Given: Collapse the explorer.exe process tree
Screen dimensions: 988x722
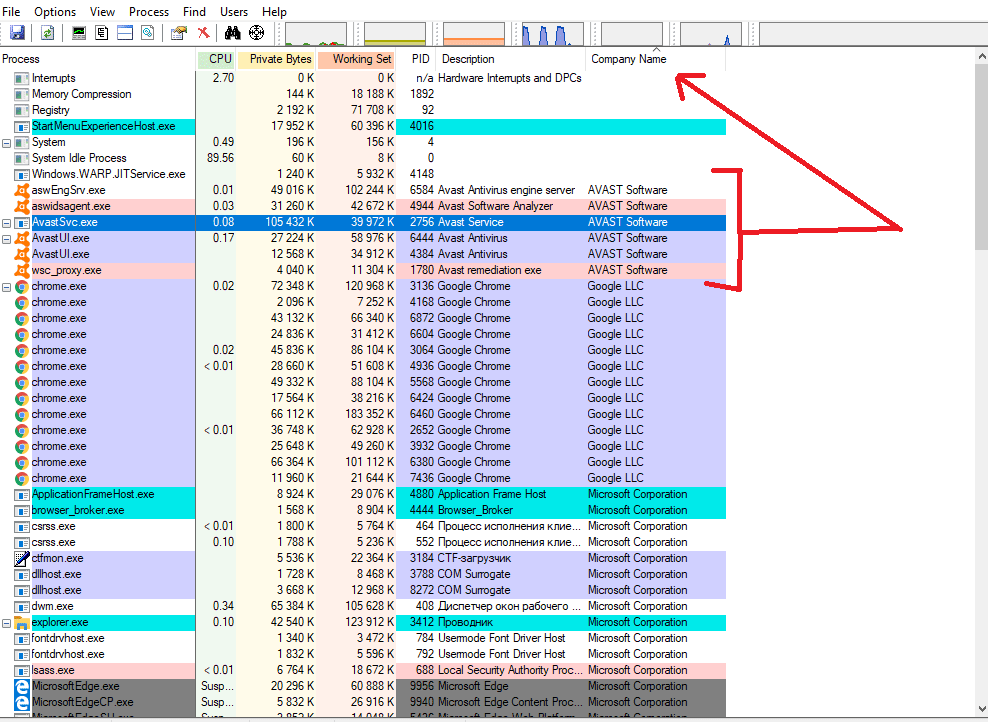Looking at the screenshot, I should click(7, 622).
